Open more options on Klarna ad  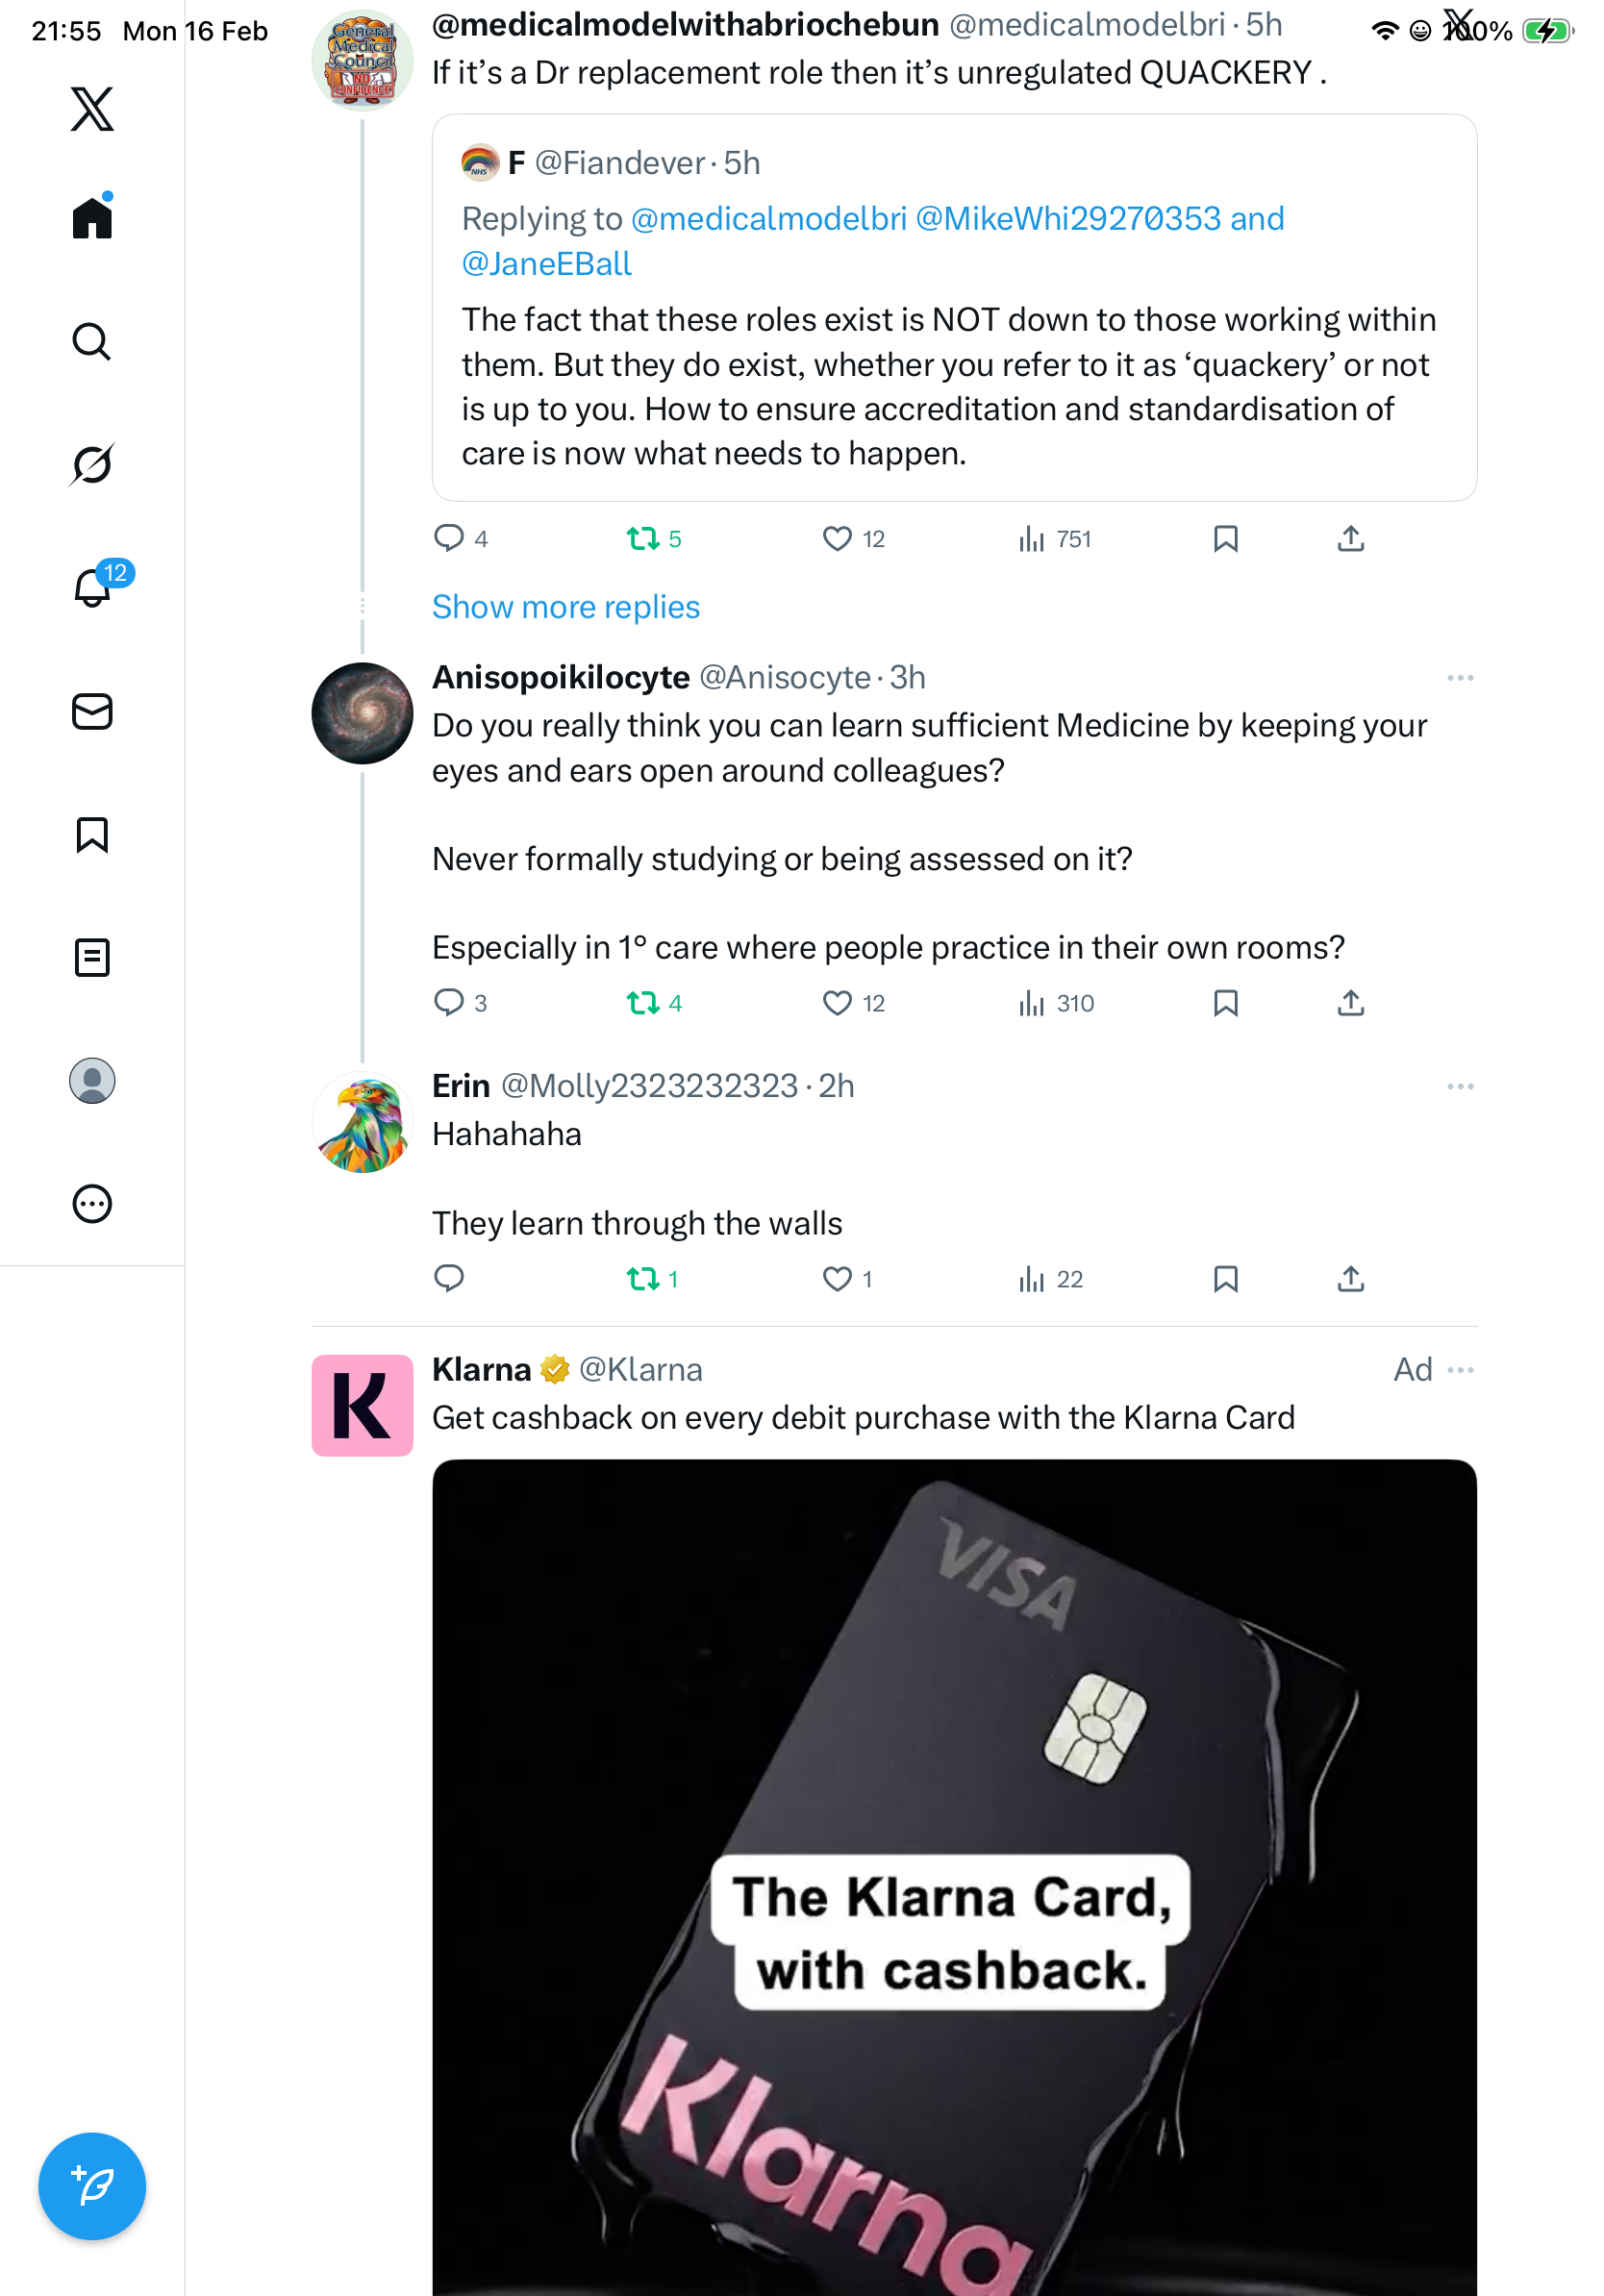[1459, 1369]
